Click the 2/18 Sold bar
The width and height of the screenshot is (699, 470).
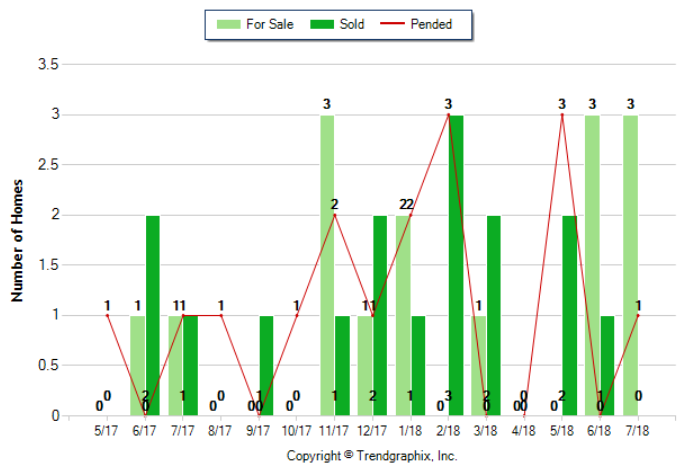456,265
